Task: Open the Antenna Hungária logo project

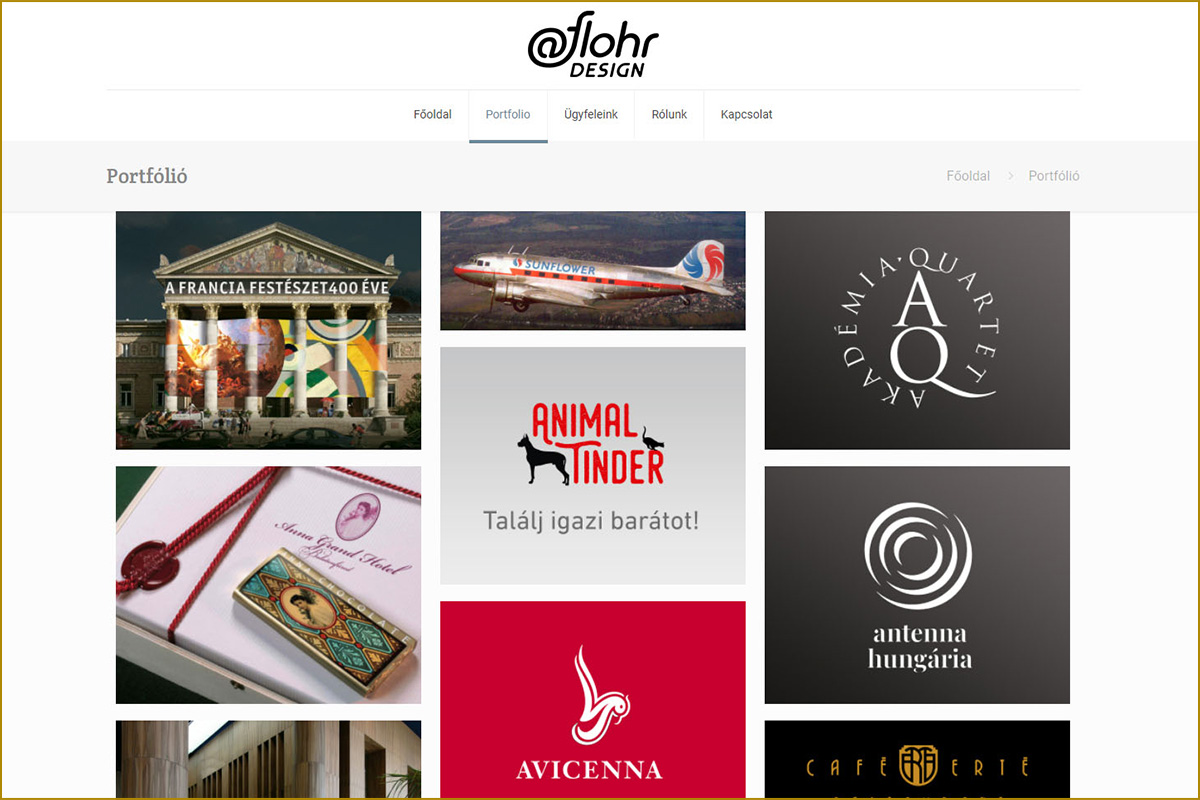Action: pos(917,585)
